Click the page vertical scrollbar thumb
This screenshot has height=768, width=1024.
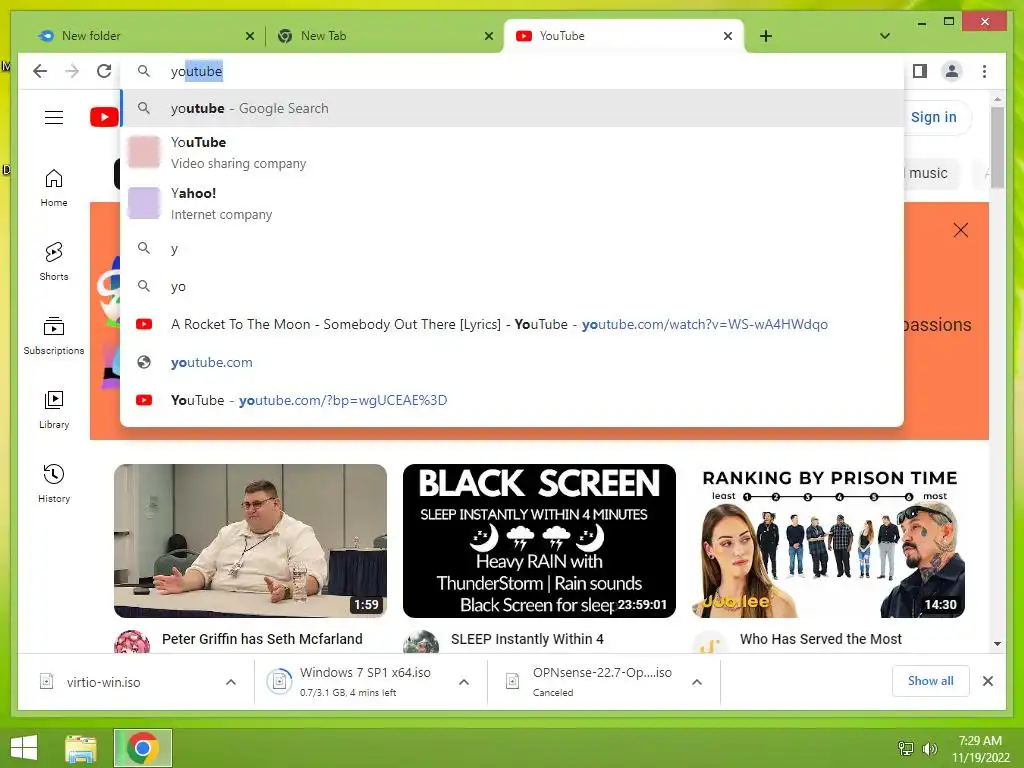(997, 148)
